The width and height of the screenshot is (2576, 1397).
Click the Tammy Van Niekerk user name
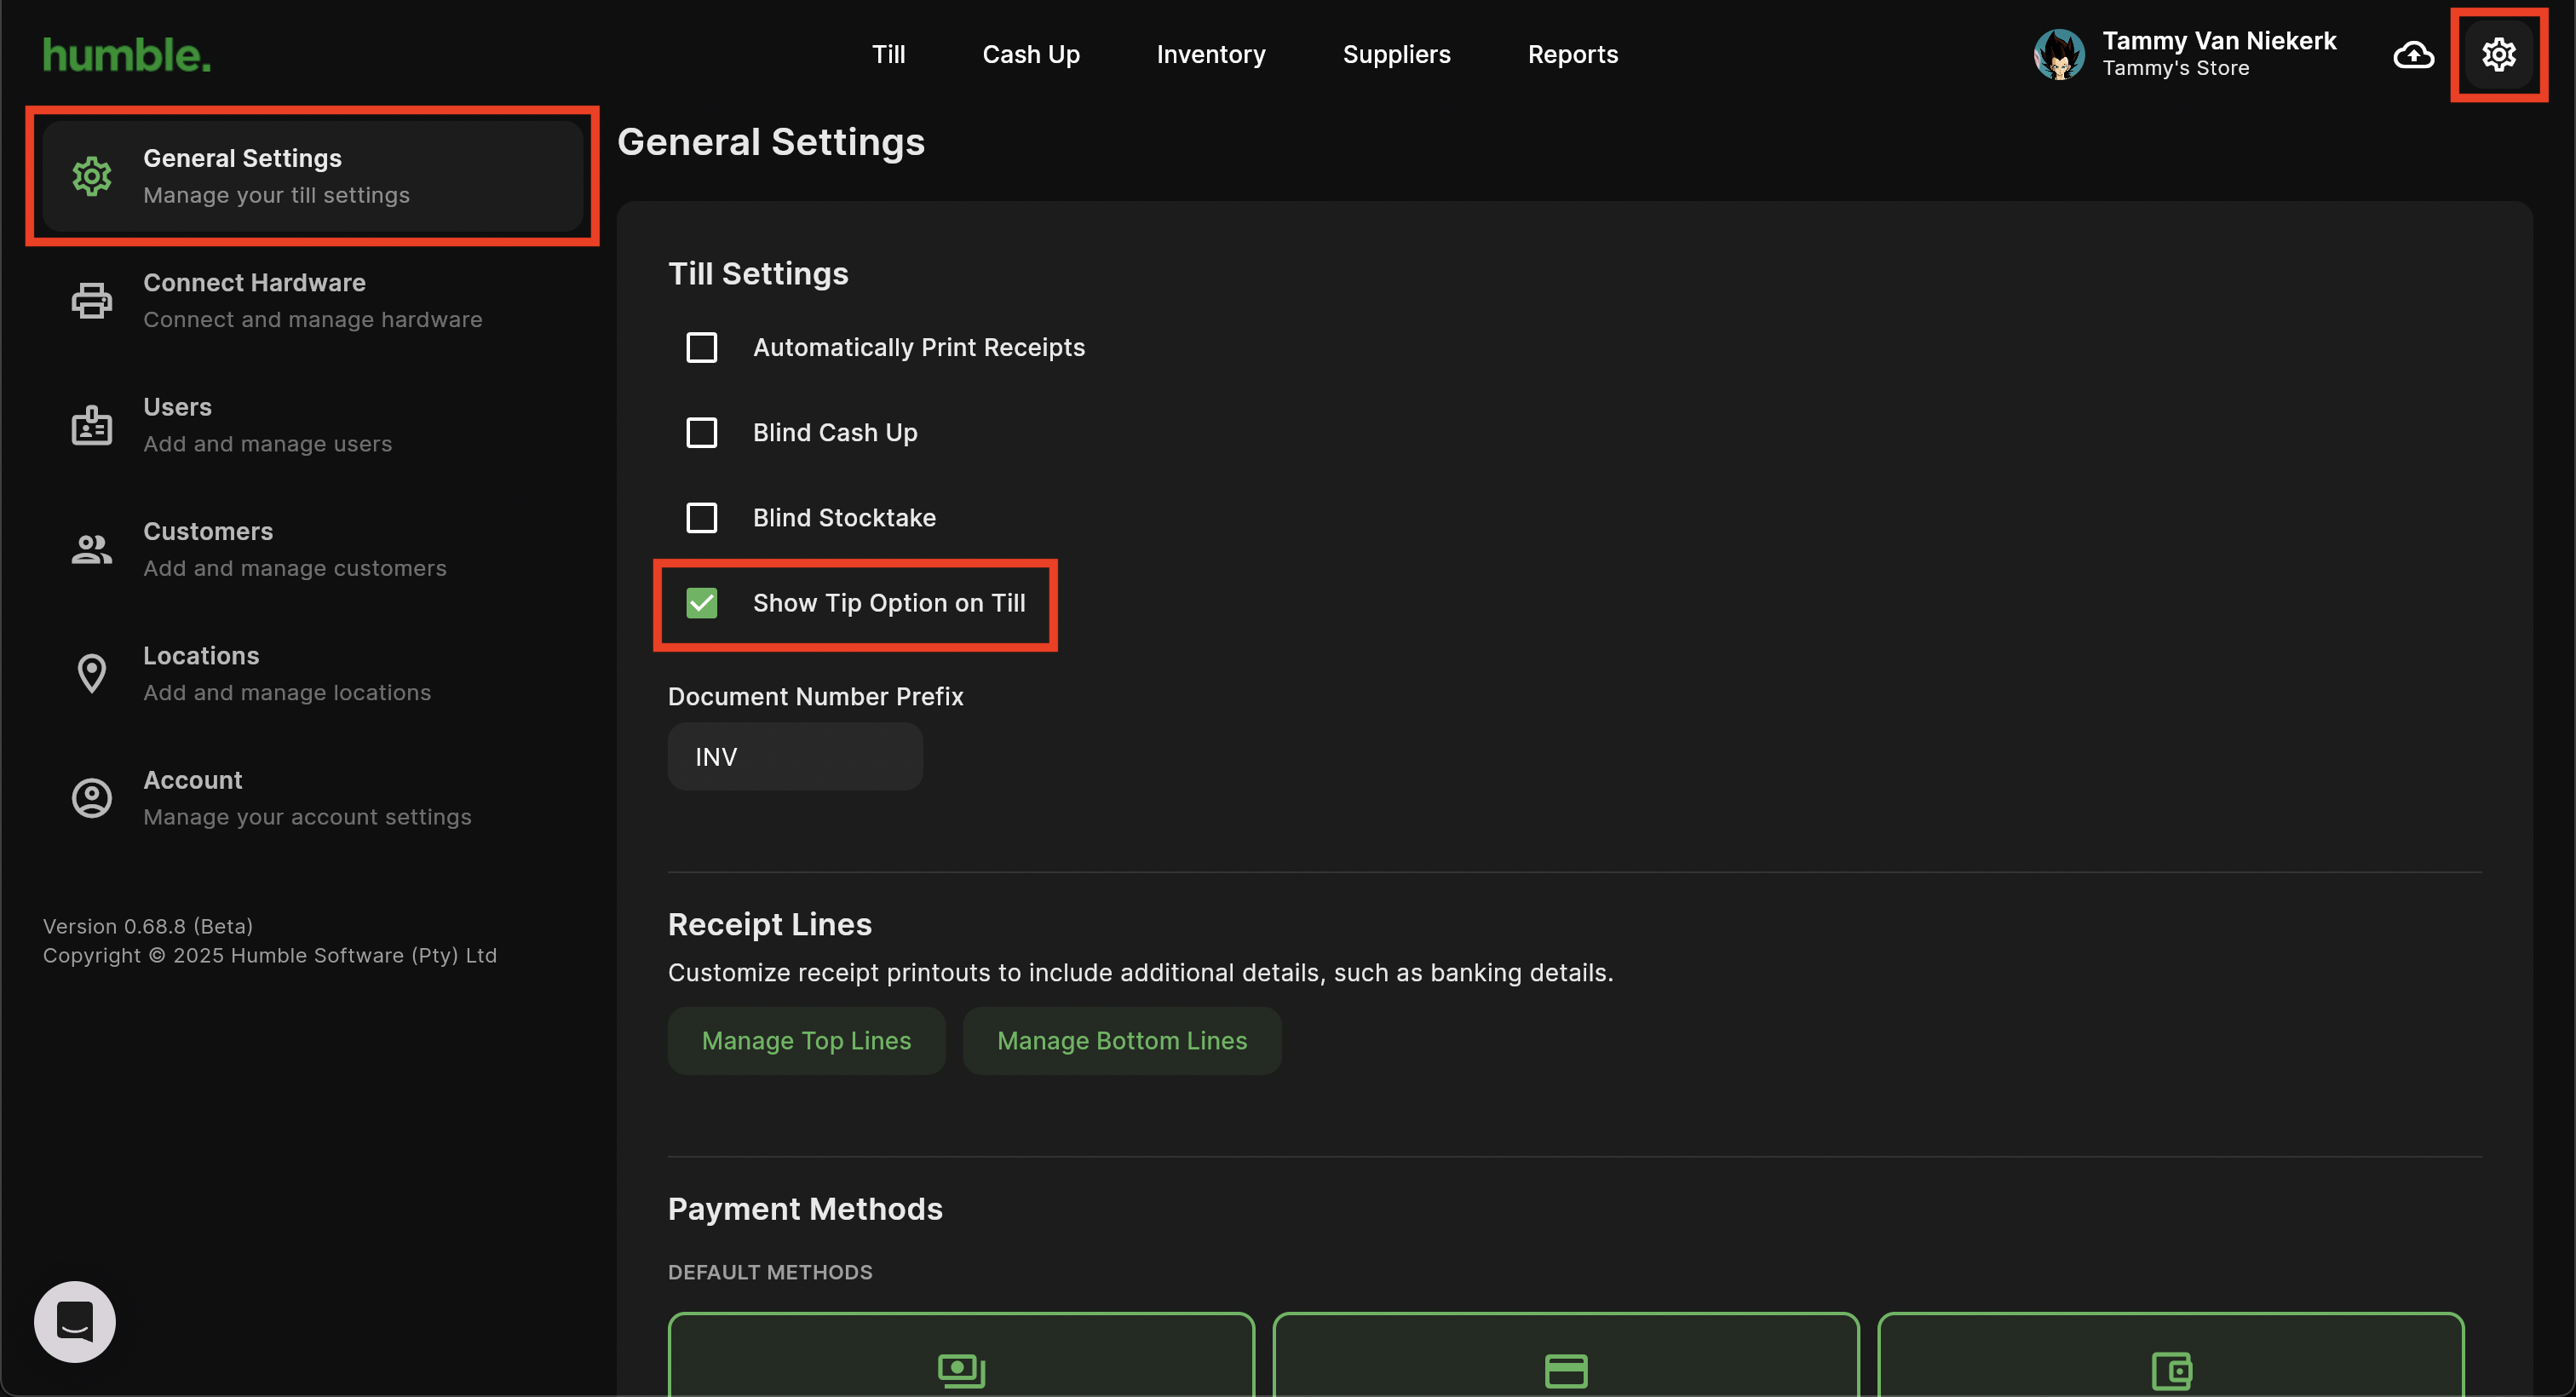coord(2219,41)
